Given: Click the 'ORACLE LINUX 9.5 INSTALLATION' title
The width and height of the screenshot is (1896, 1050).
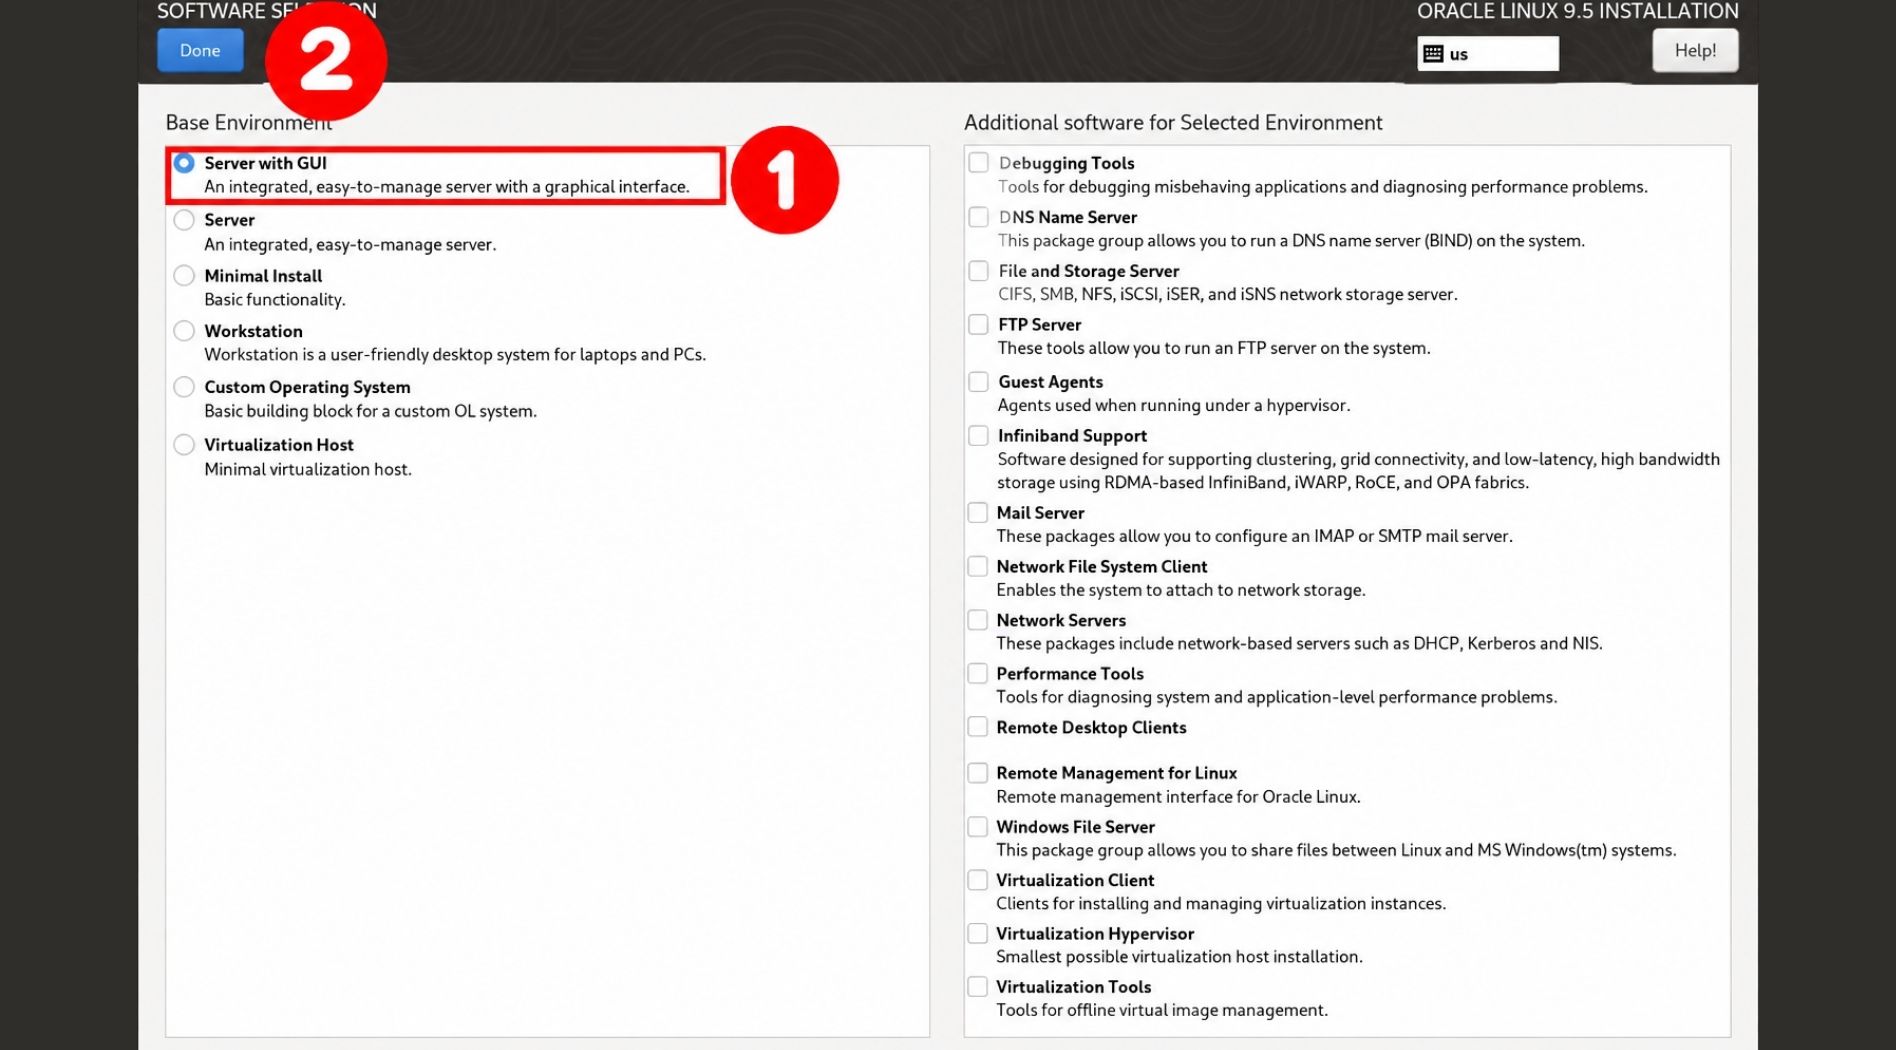Looking at the screenshot, I should click(1578, 11).
